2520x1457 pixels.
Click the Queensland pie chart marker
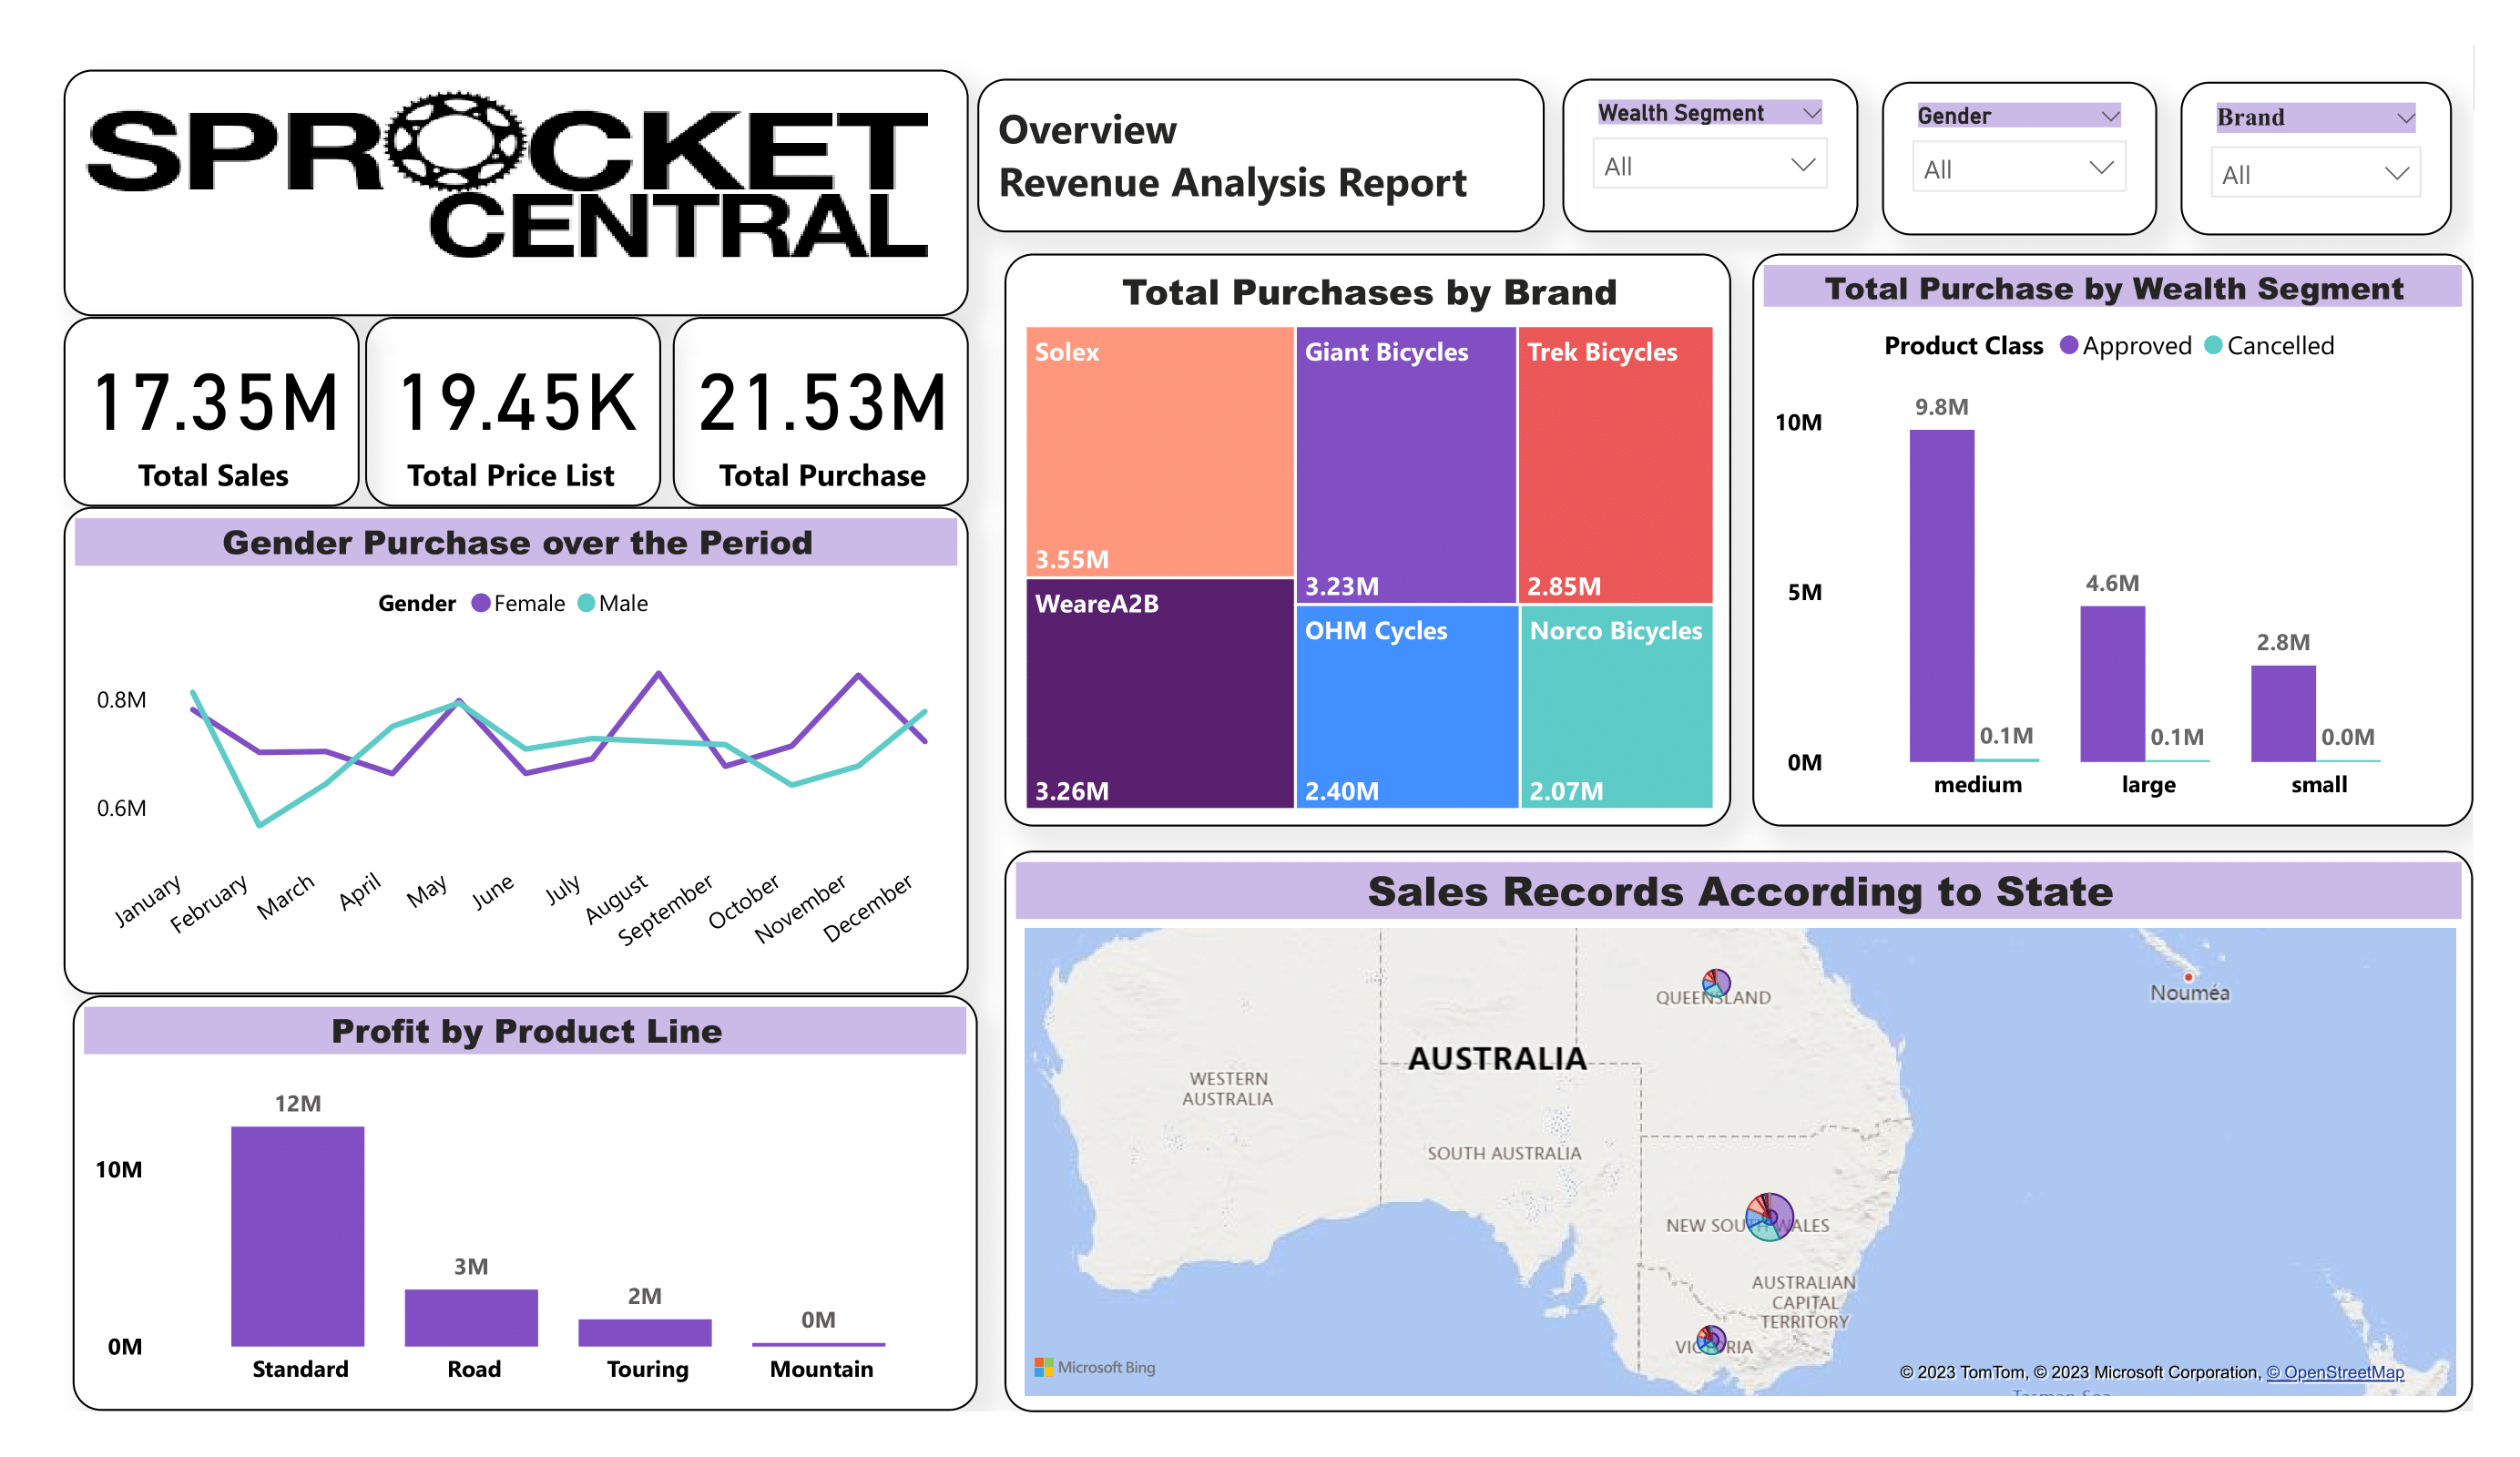pos(1716,983)
